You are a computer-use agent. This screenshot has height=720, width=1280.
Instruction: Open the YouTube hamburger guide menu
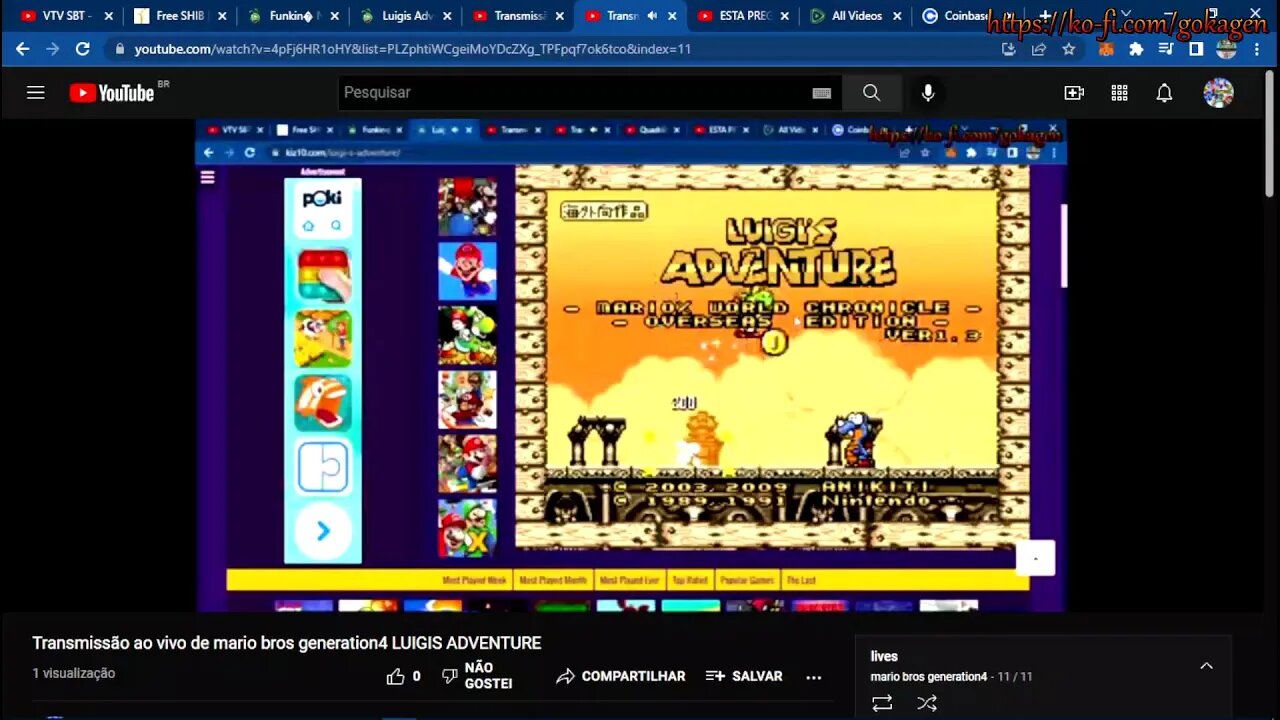(x=36, y=93)
